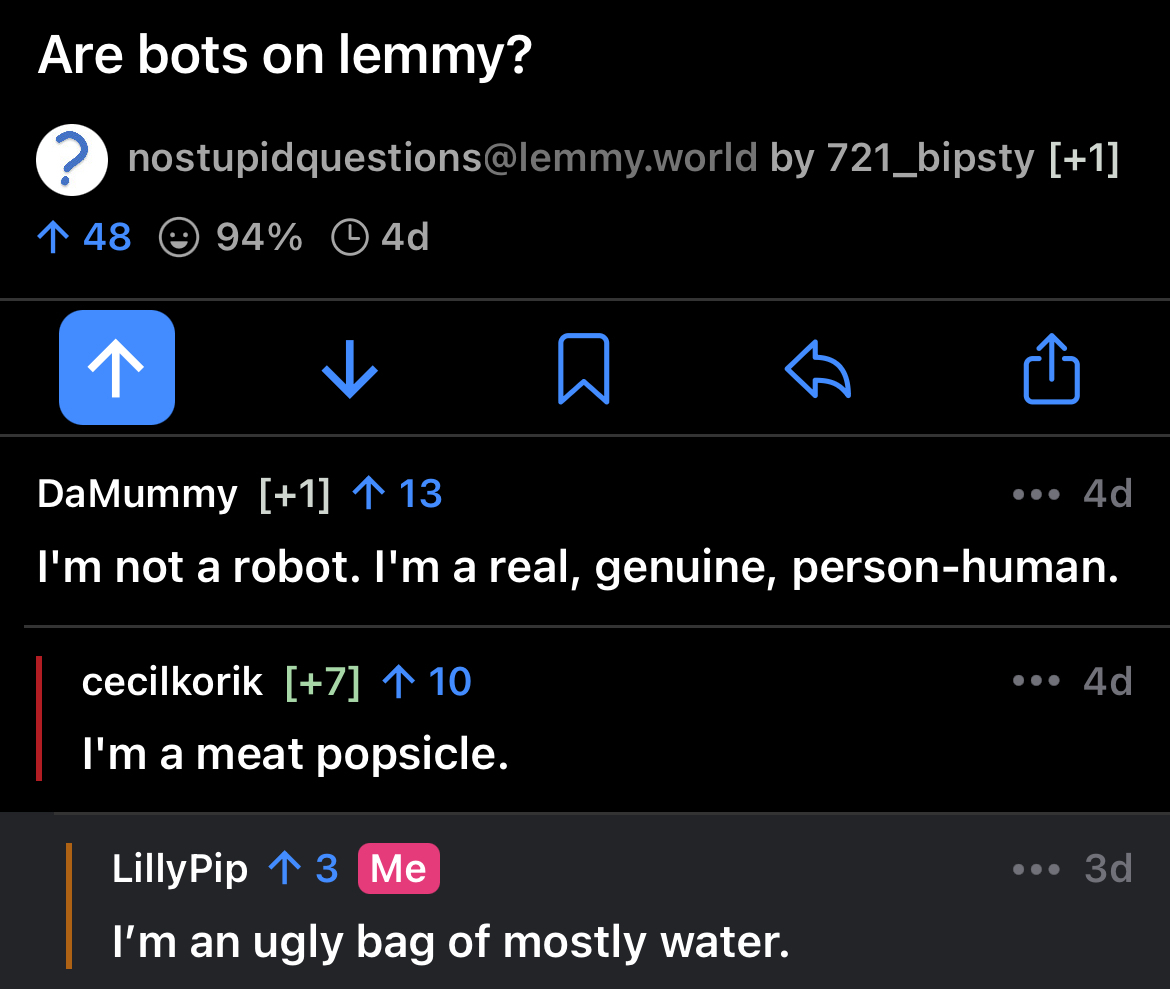
Task: Tap LillyPip comment's upvote score 3
Action: click(304, 868)
